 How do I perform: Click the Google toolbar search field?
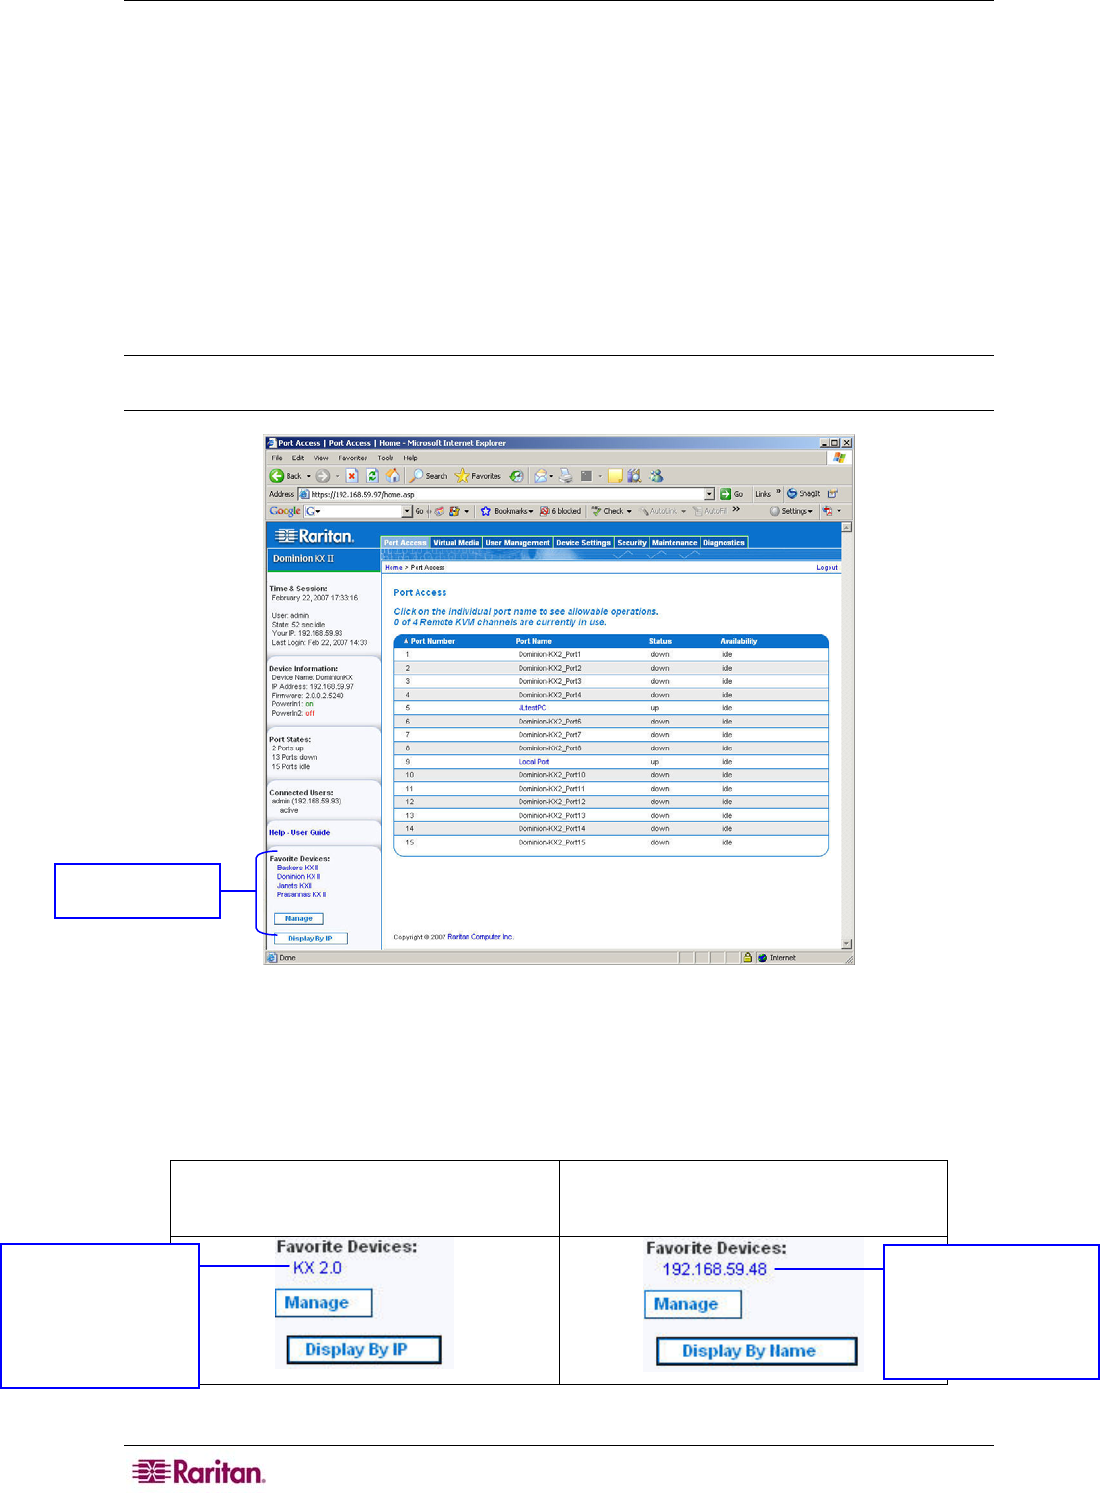pos(358,511)
